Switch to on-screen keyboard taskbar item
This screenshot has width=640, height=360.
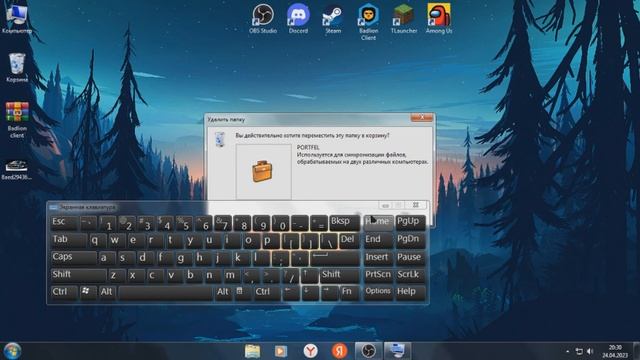coord(397,351)
